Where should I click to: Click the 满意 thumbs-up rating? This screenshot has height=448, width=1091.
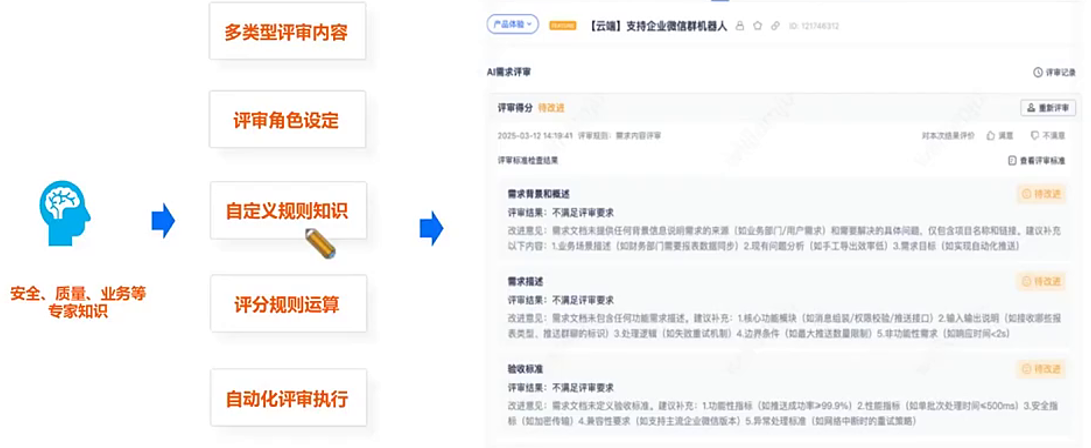tap(1000, 136)
